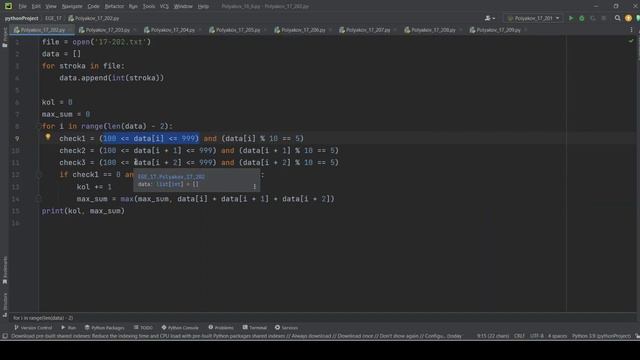Viewport: 640px width, 360px height.
Task: Close the Polyakov_17_209.py tab
Action: 525,30
